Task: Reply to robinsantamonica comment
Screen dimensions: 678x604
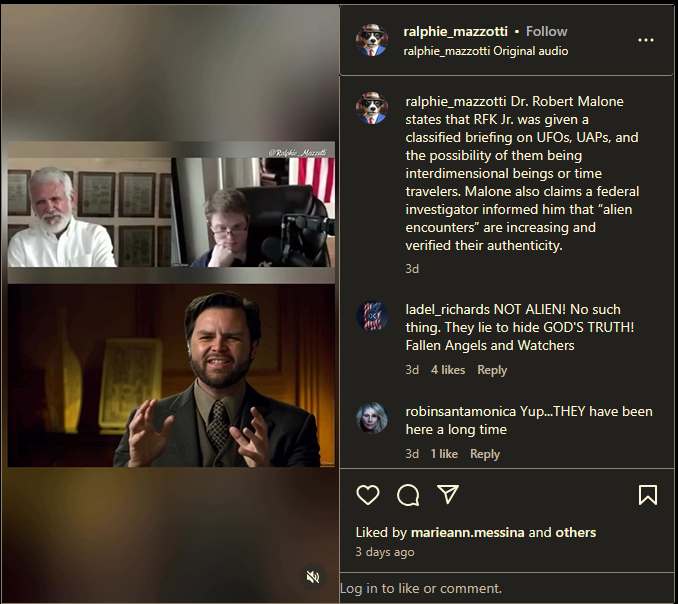Action: tap(485, 454)
